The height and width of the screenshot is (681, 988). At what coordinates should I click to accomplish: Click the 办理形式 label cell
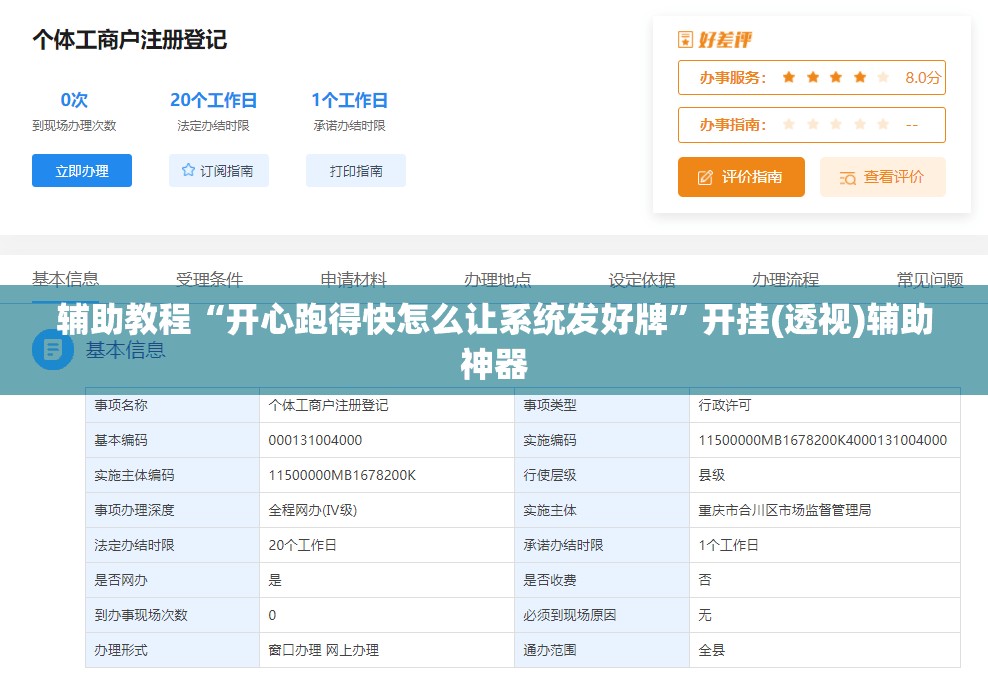click(172, 650)
